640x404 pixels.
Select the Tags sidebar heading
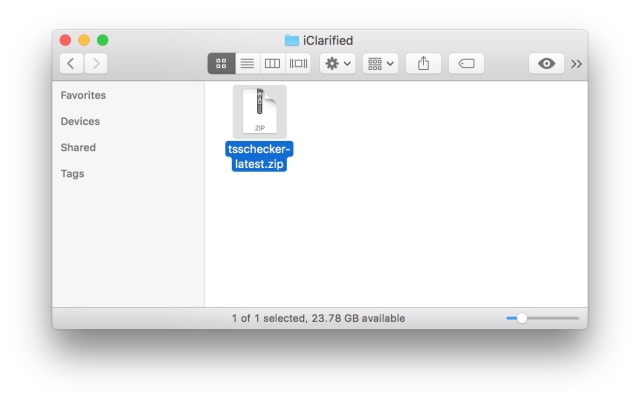point(73,174)
